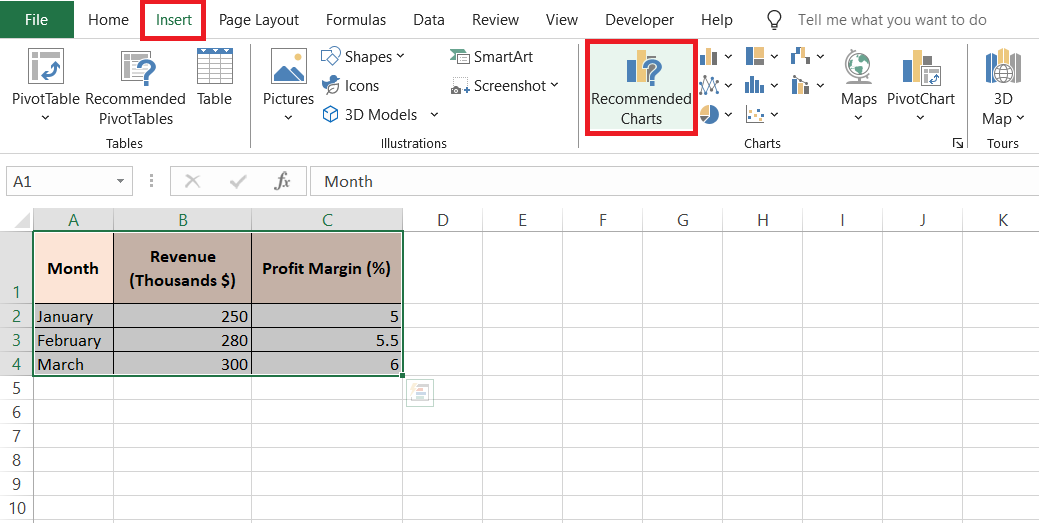Insert a SmartArt graphic

point(491,56)
